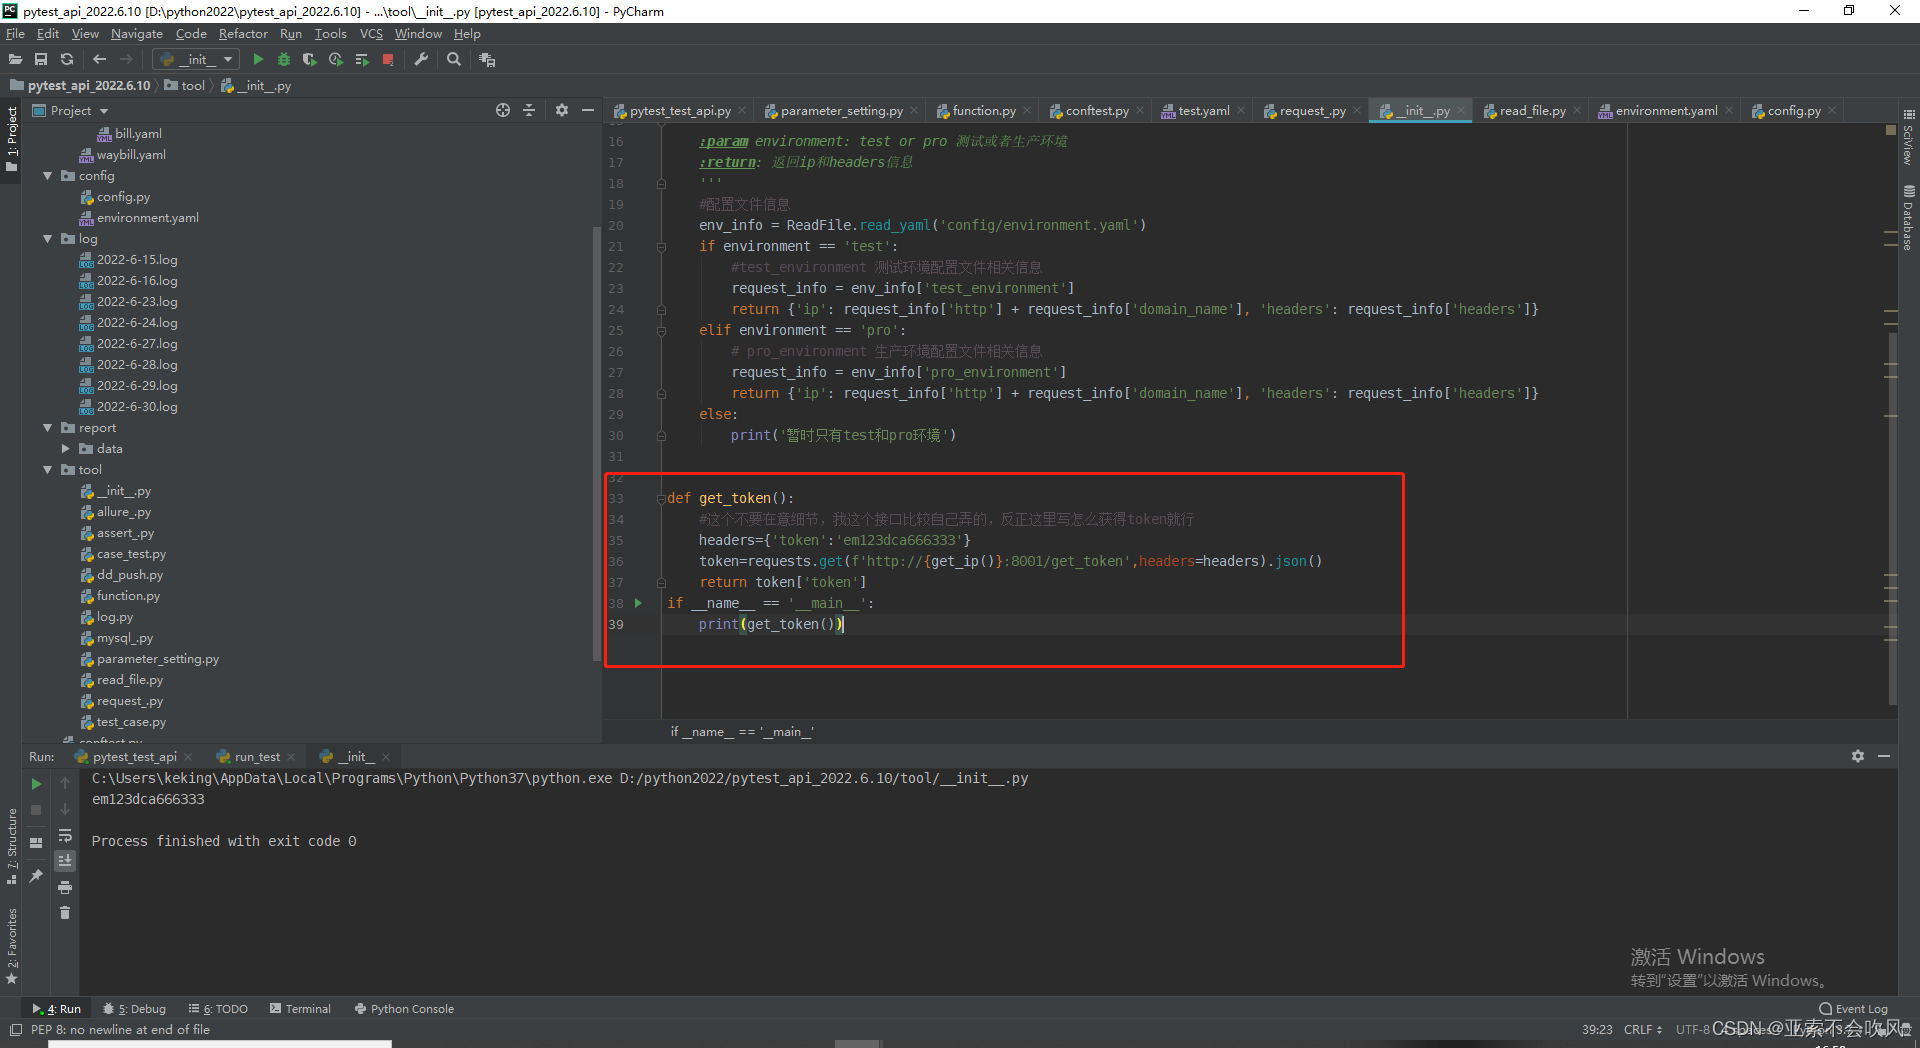Stop the running process with red square
Screen dimensions: 1920x1048
[x=388, y=60]
